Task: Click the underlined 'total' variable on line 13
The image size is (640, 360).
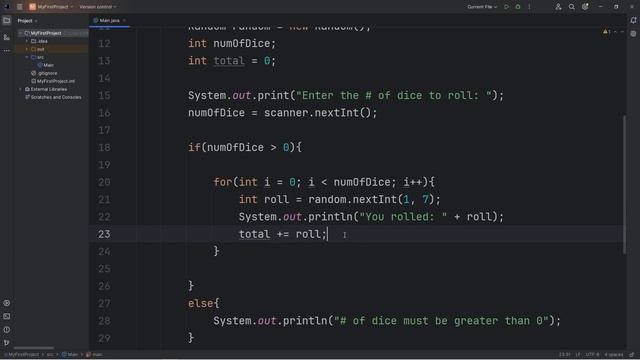Action: (229, 61)
